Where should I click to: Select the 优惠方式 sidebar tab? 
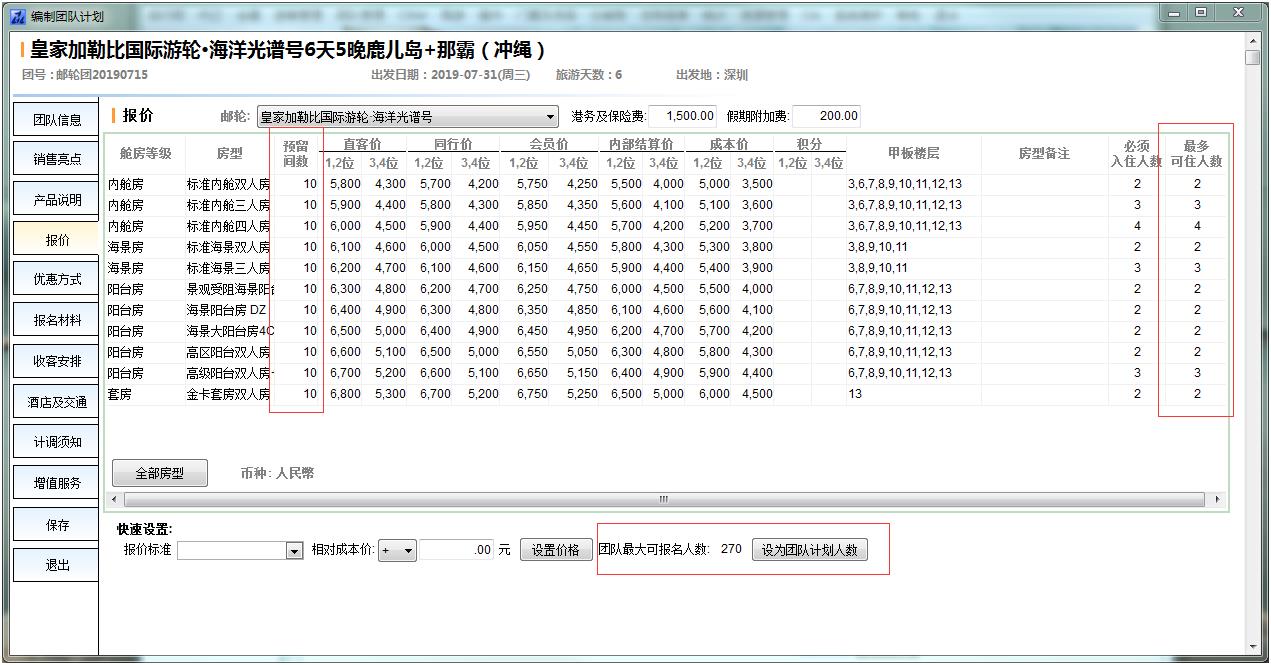[57, 280]
